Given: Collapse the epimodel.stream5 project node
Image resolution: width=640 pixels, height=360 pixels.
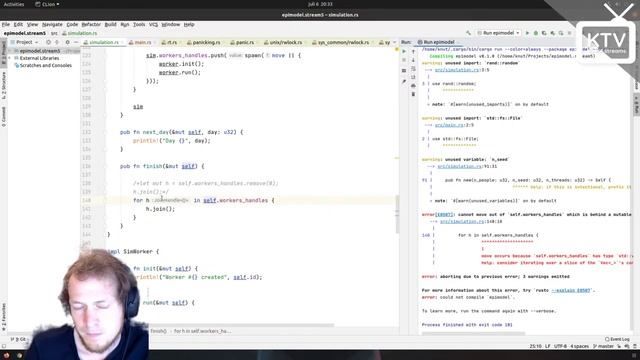Looking at the screenshot, I should click(x=10, y=51).
